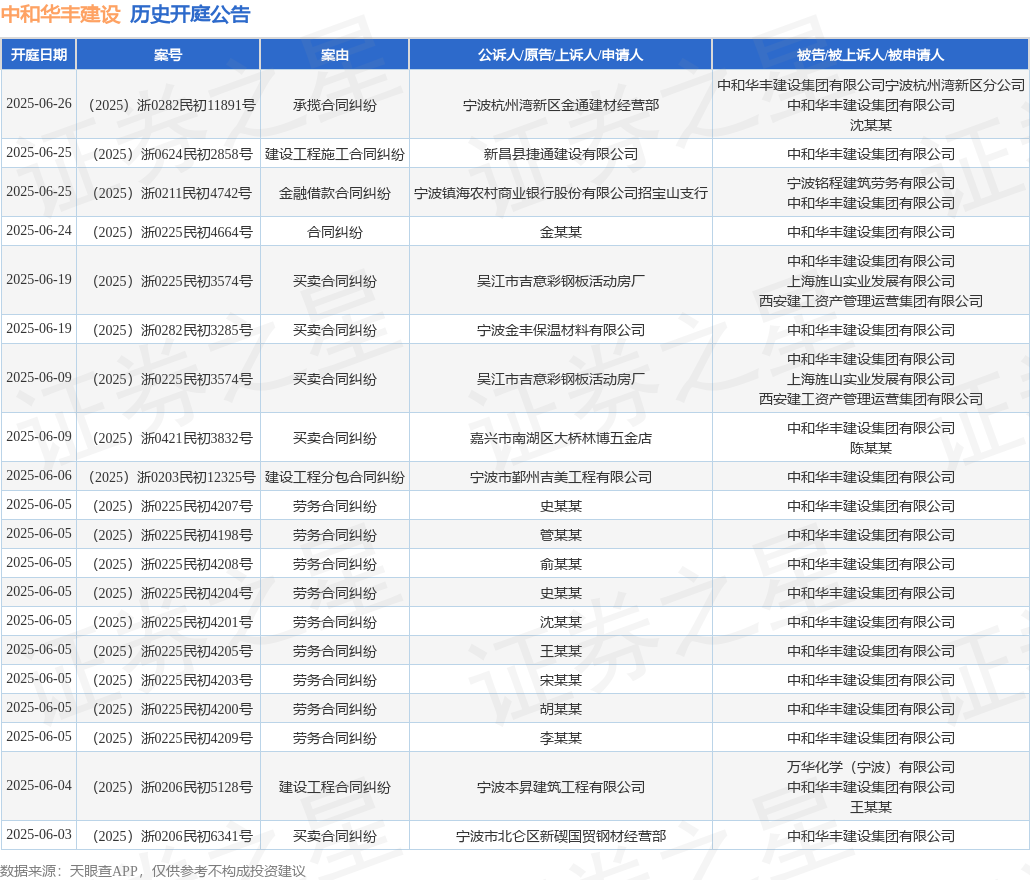This screenshot has width=1030, height=880.
Task: Click case number 浙0225民初4664号
Action: [173, 232]
